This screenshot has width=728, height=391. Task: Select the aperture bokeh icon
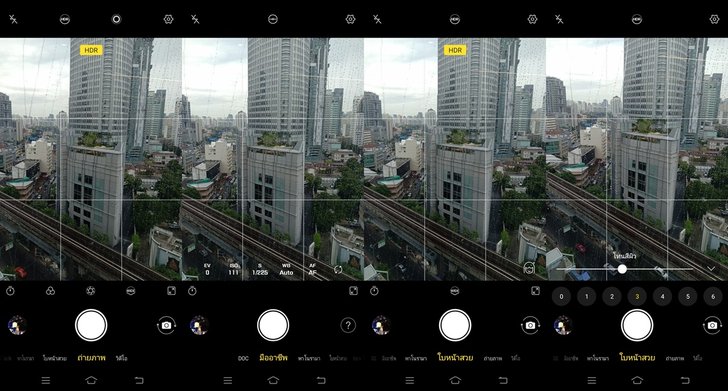point(91,291)
